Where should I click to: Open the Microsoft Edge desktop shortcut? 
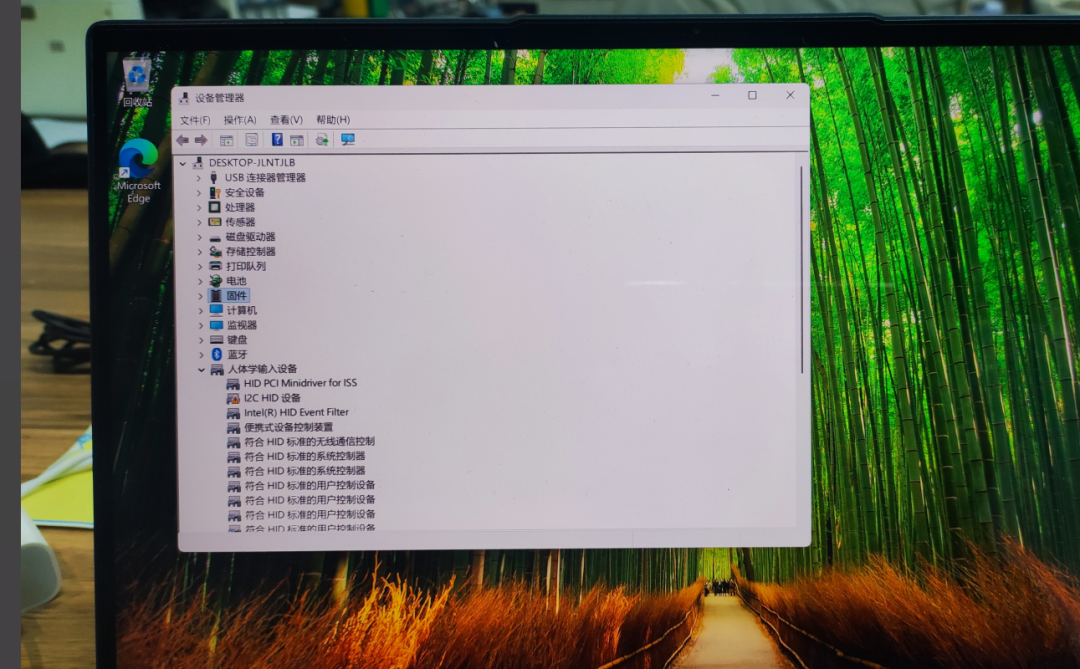coord(138,172)
